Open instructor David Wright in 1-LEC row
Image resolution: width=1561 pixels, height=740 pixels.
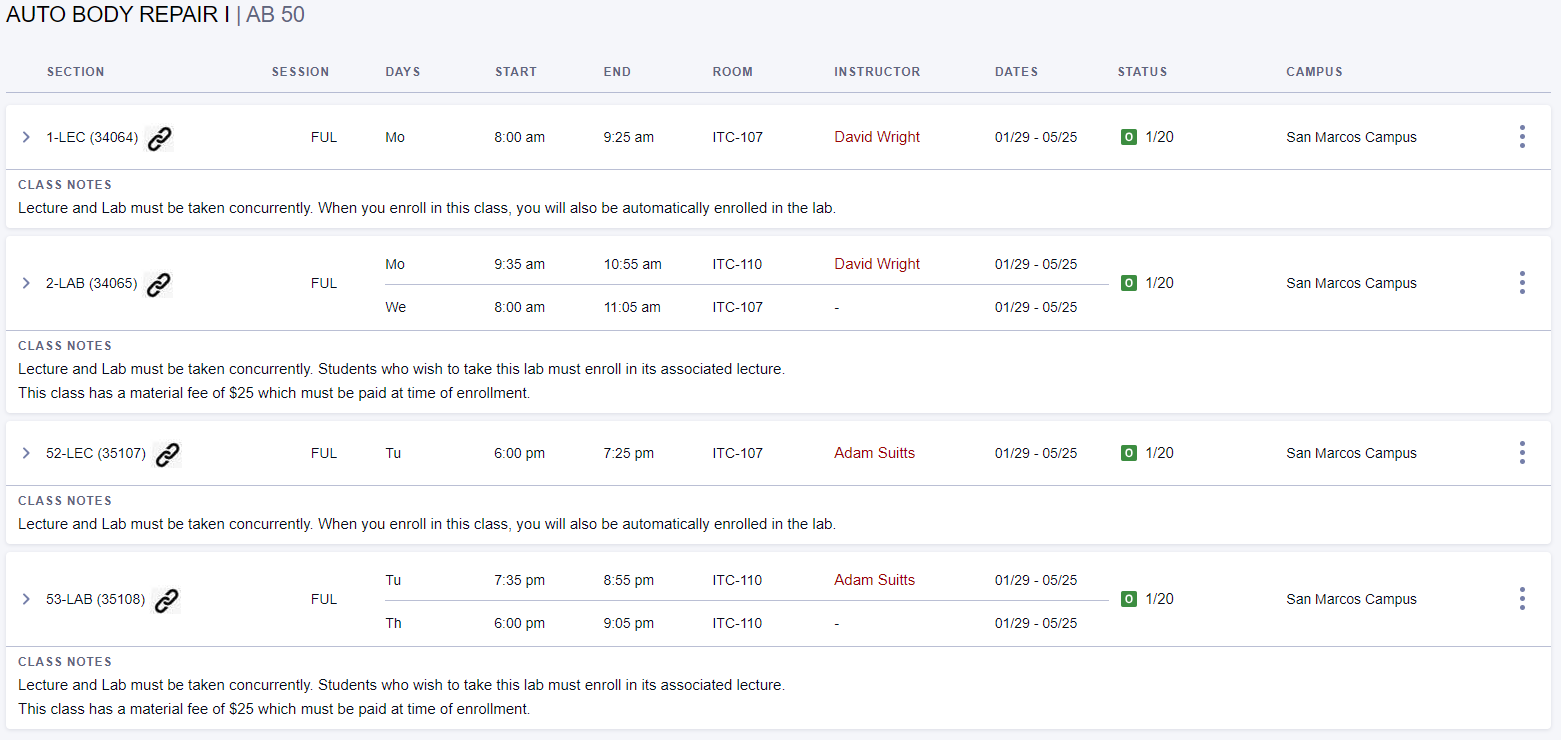tap(877, 137)
